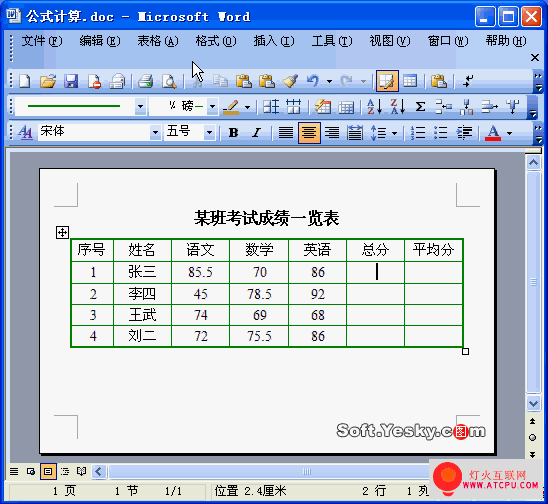This screenshot has width=548, height=504.
Task: Click the Format Painter brush icon
Action: (x=290, y=81)
